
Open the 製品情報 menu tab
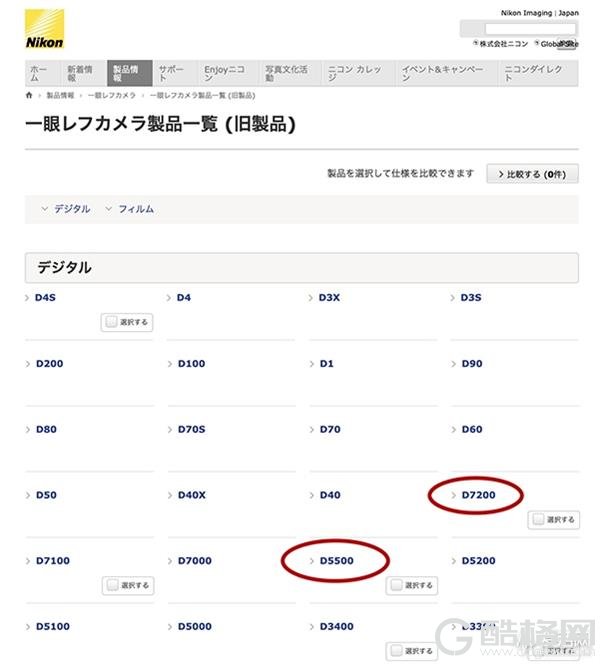pos(130,73)
